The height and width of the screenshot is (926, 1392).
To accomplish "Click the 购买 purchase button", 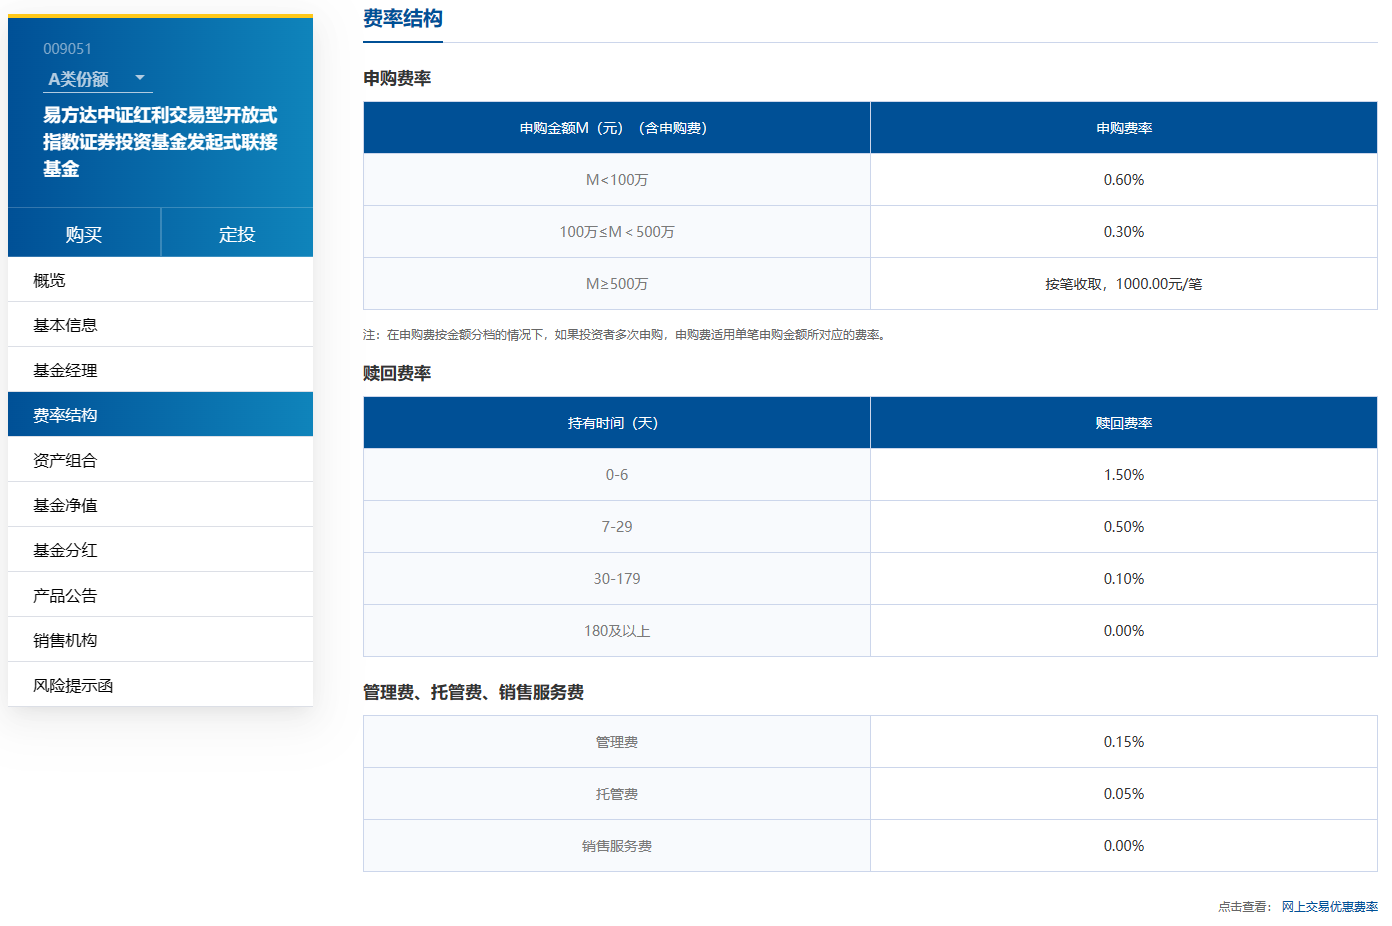I will pyautogui.click(x=84, y=232).
